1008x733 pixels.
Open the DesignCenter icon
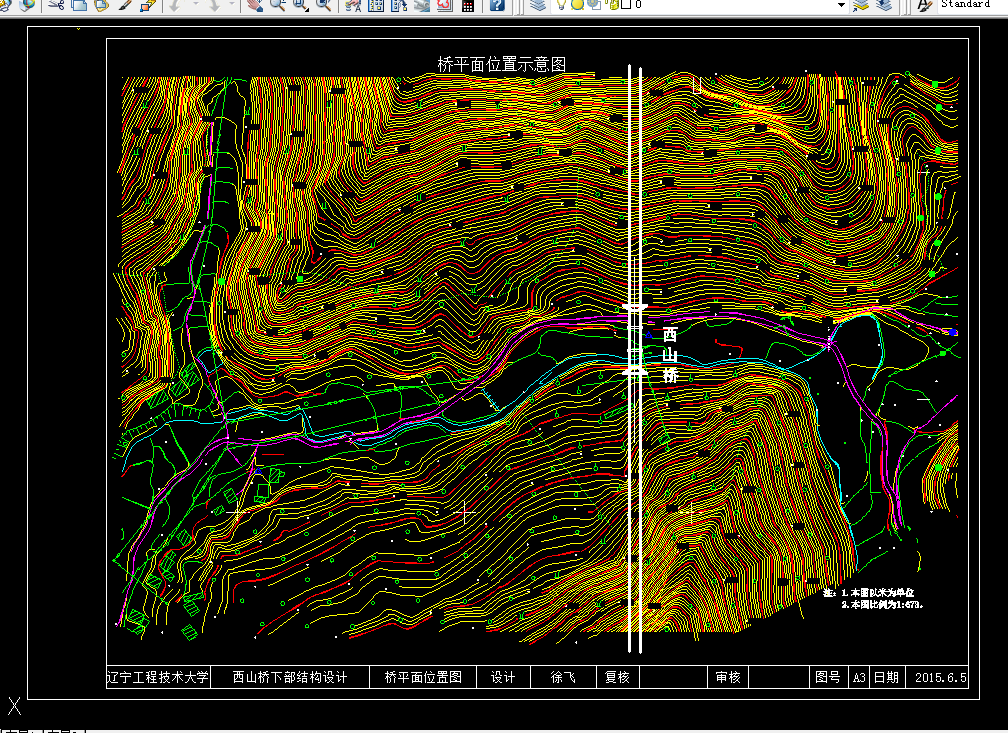tap(376, 5)
